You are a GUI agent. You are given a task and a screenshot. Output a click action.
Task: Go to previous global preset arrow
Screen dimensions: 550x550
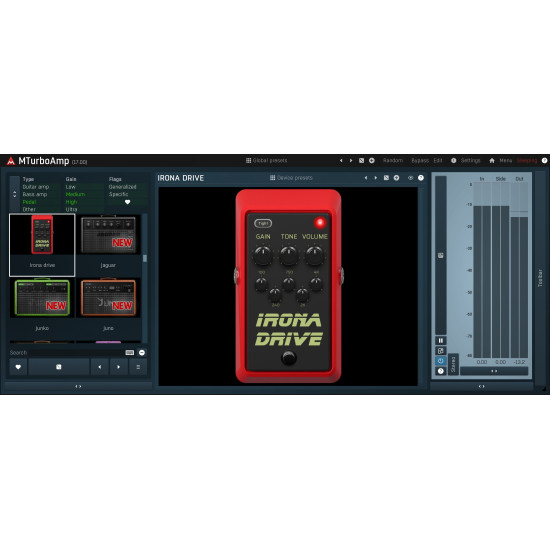click(341, 161)
